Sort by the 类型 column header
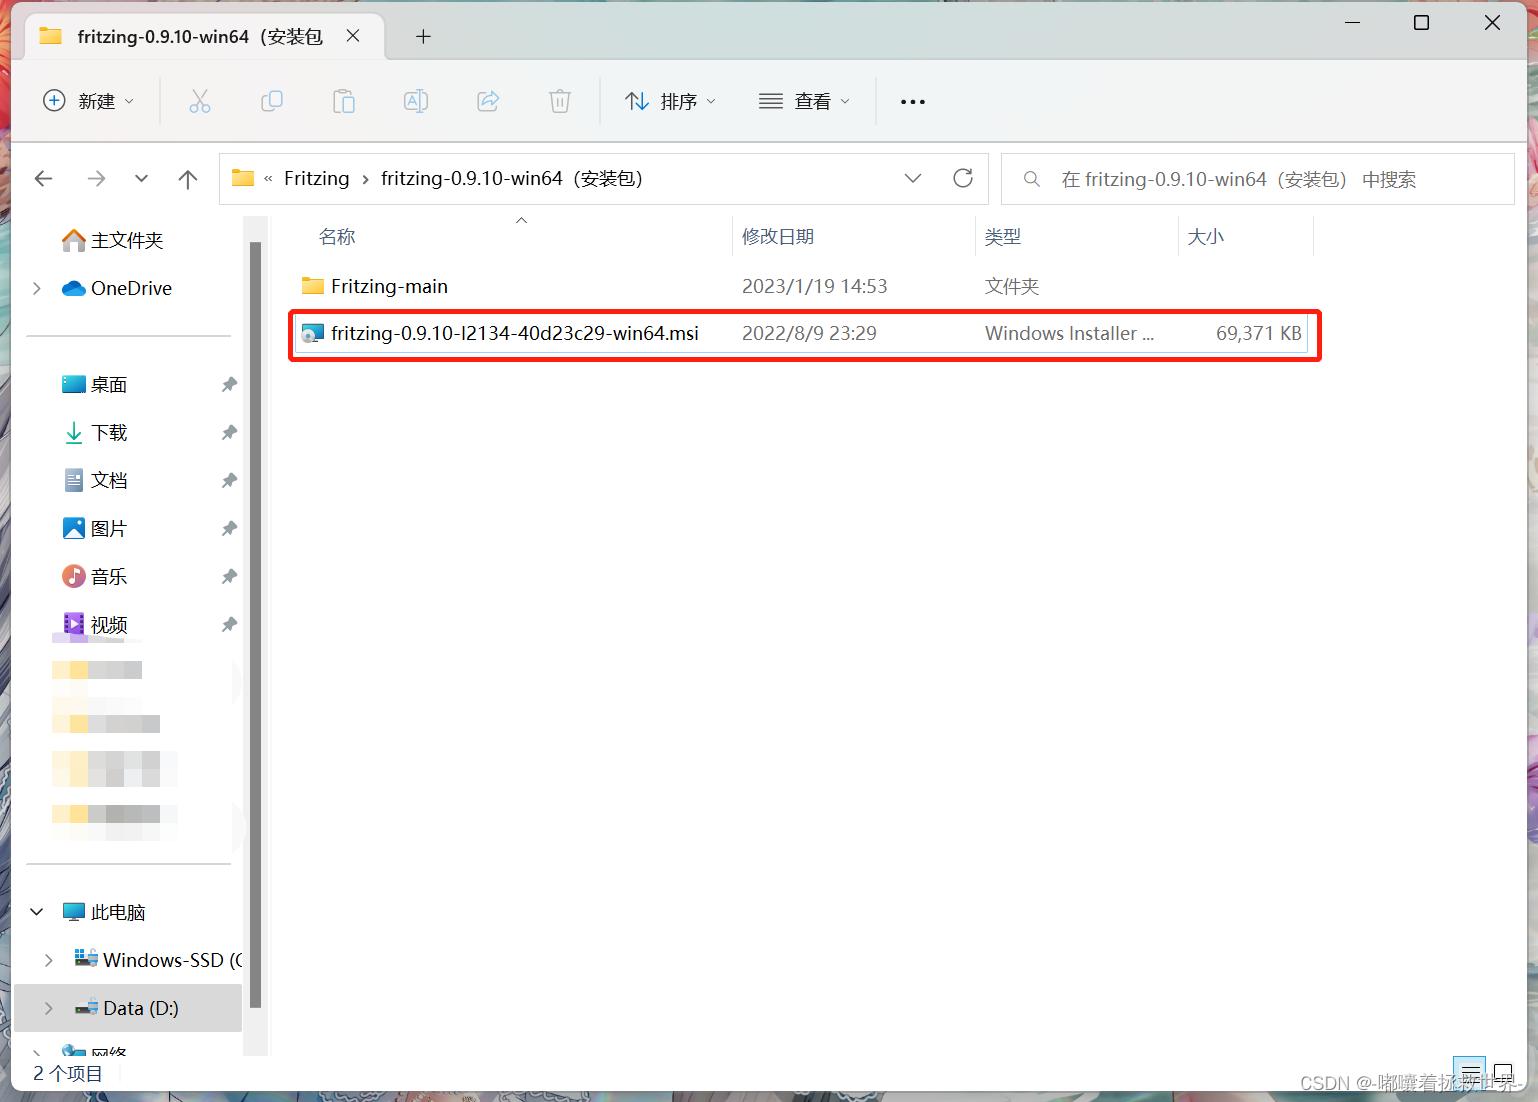 (x=1003, y=237)
